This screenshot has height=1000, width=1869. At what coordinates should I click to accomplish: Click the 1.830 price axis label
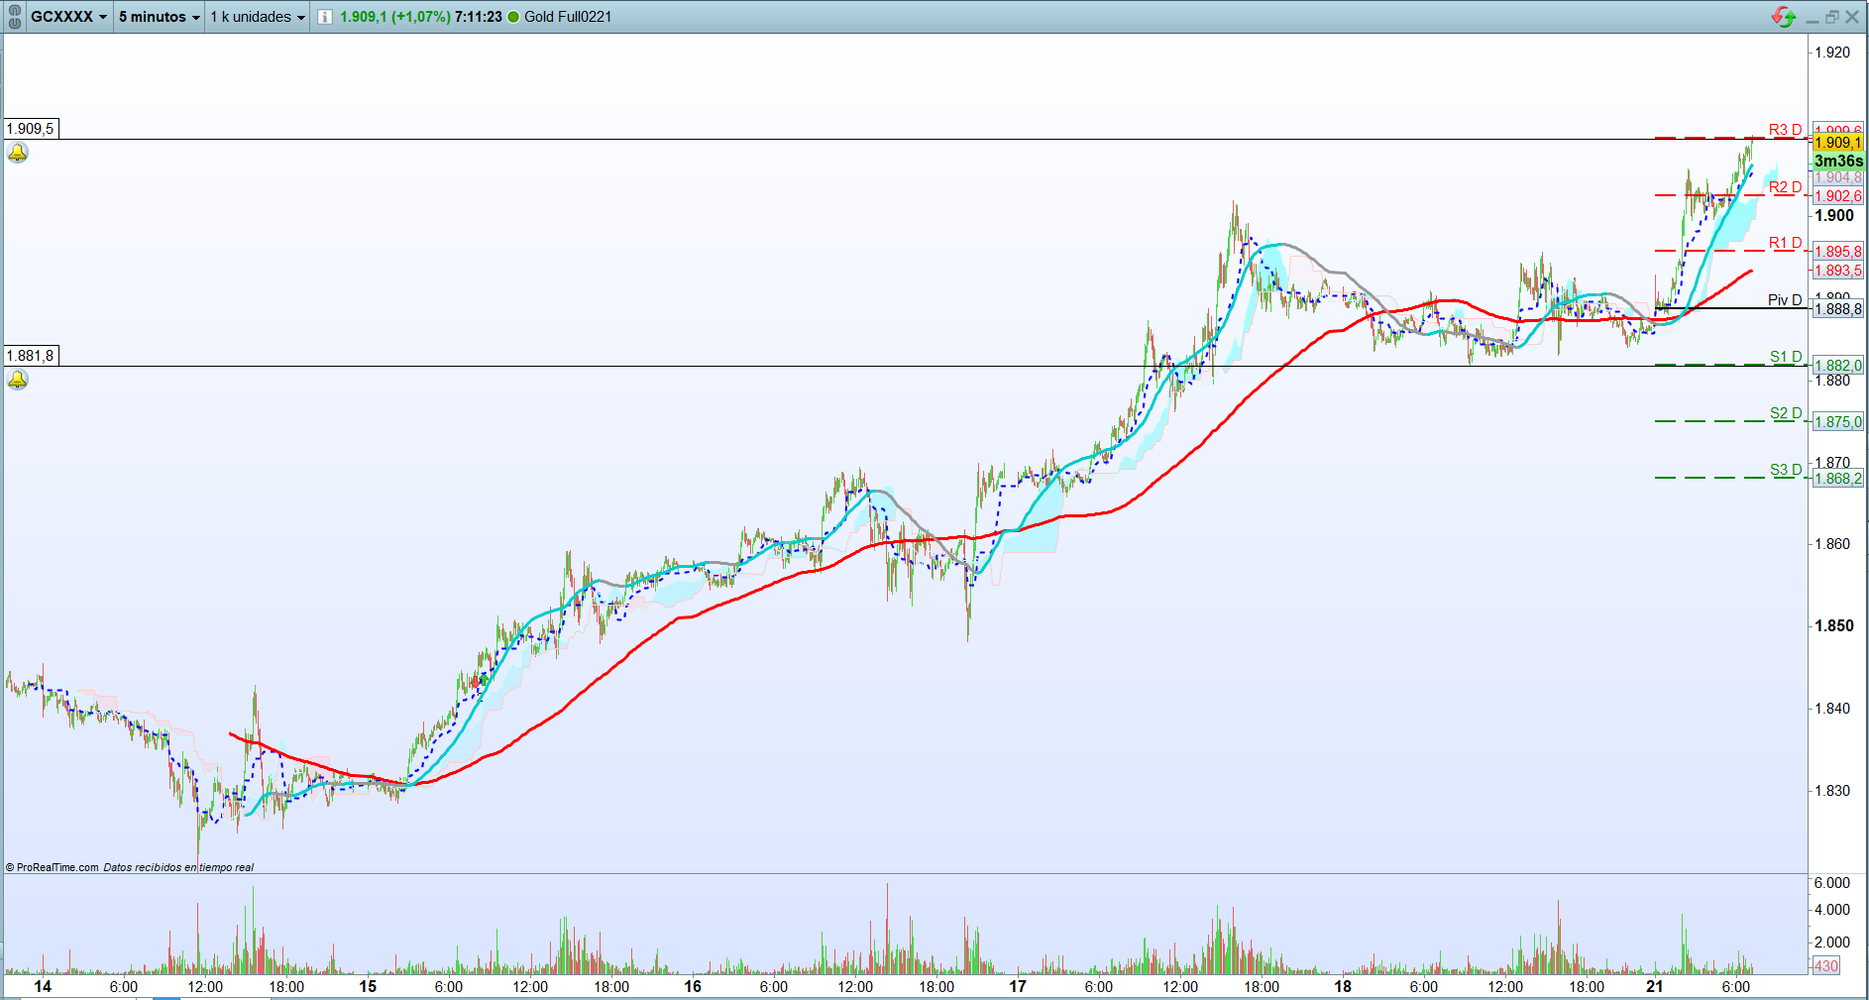1833,790
